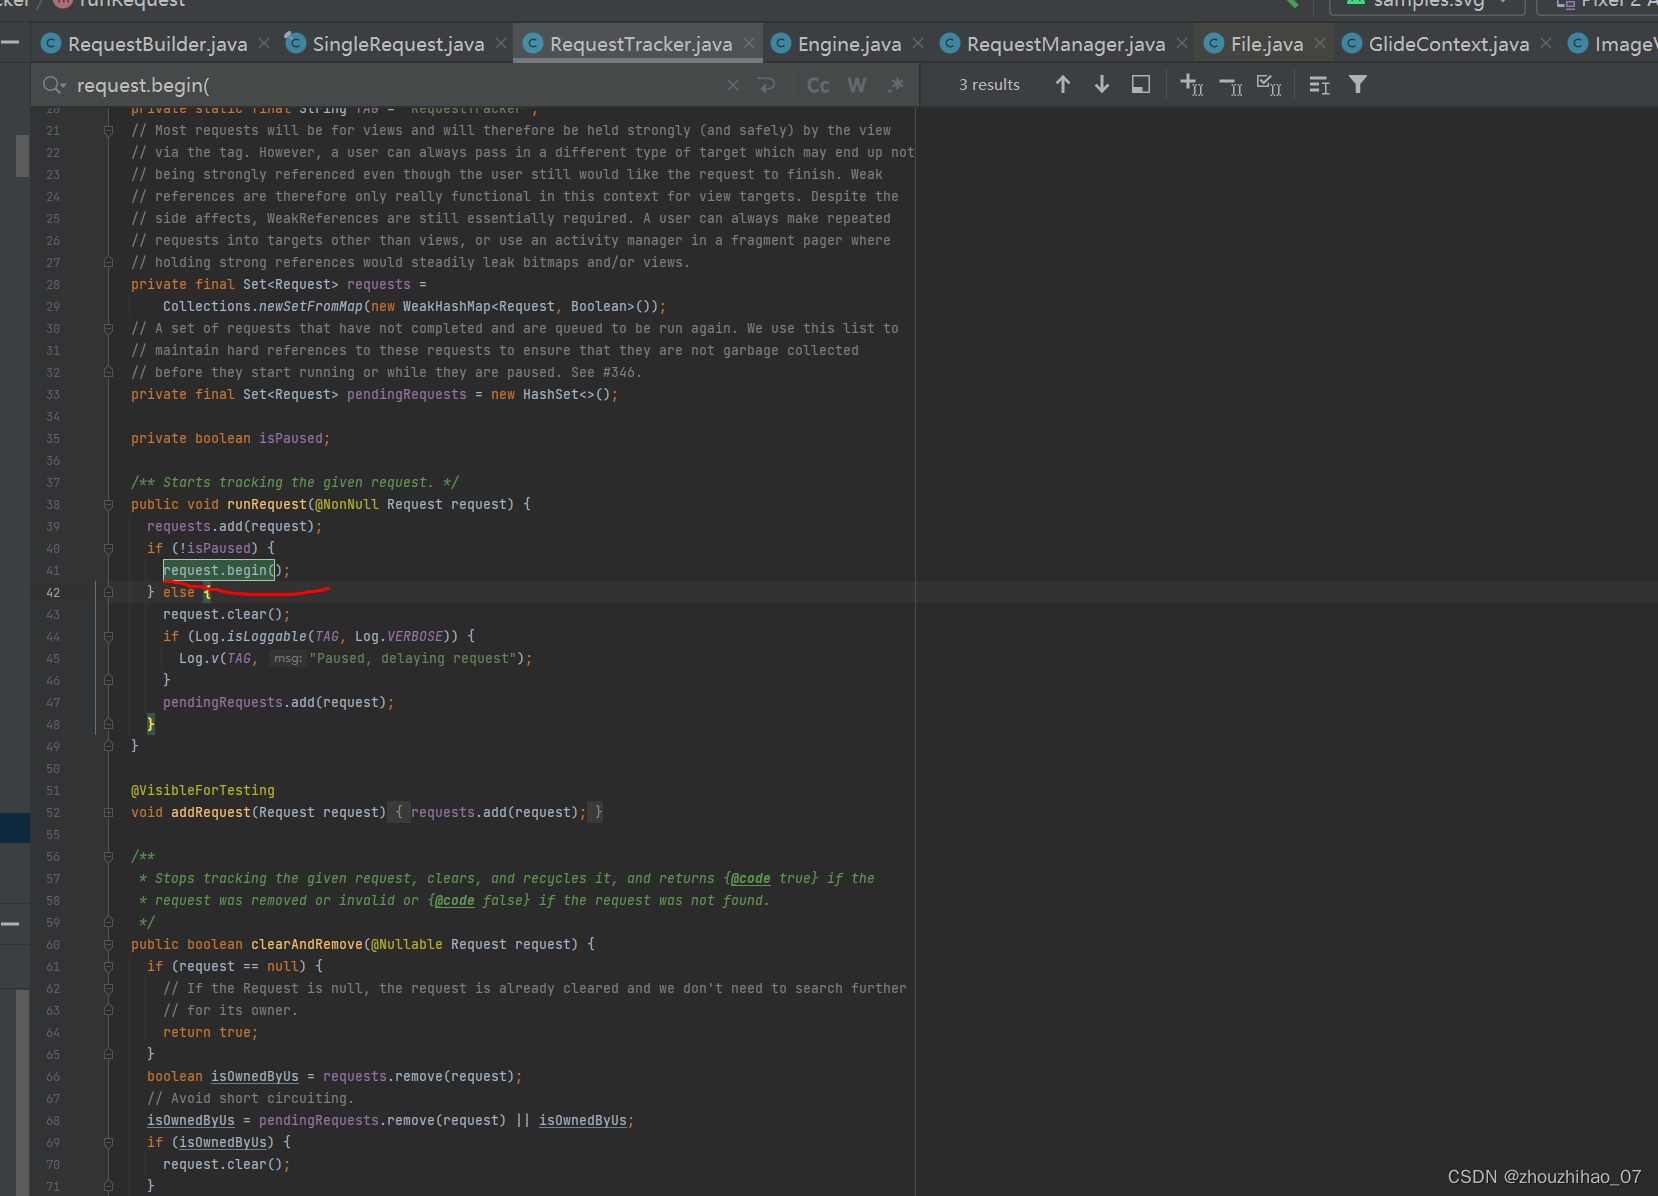This screenshot has width=1658, height=1196.
Task: Click underlined 'isOwnedByUs' on line 66
Action: [x=254, y=1077]
